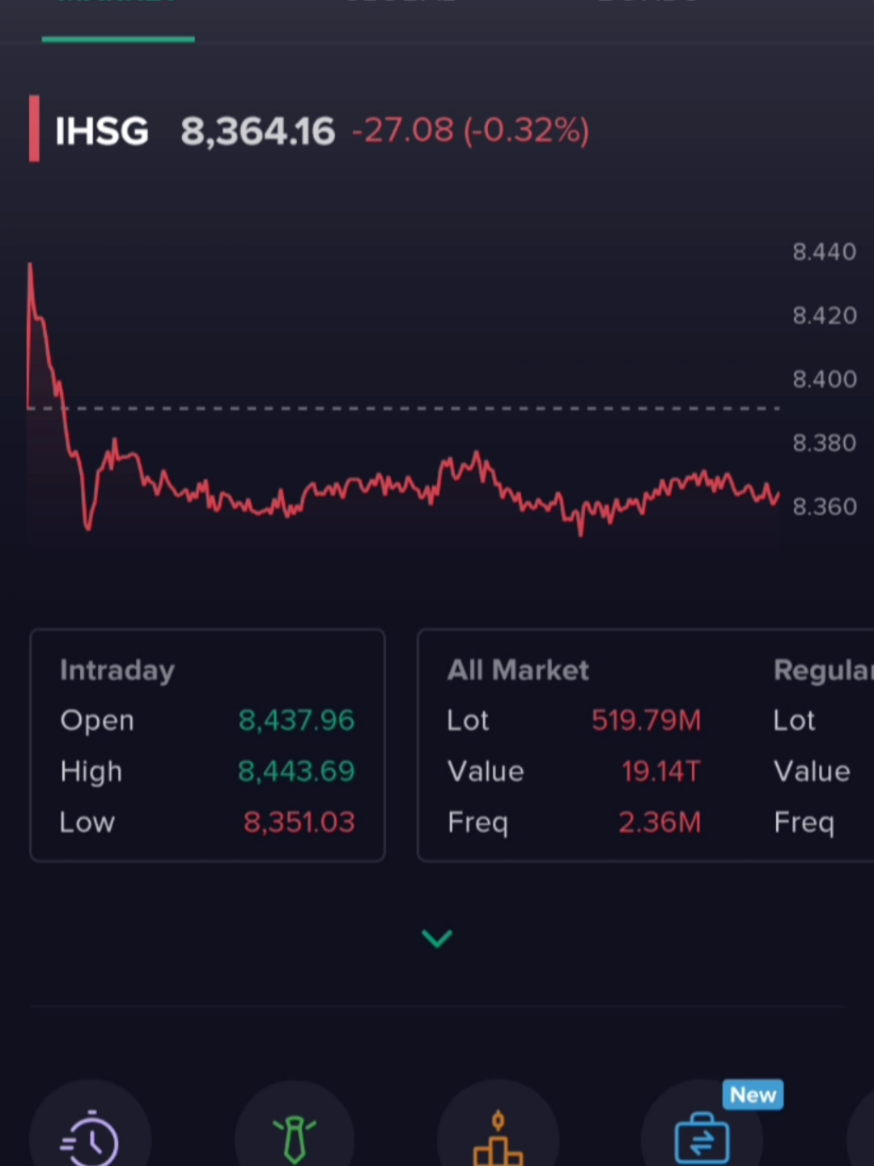The image size is (874, 1166).
Task: Tap the IHSG index title
Action: pyautogui.click(x=101, y=130)
